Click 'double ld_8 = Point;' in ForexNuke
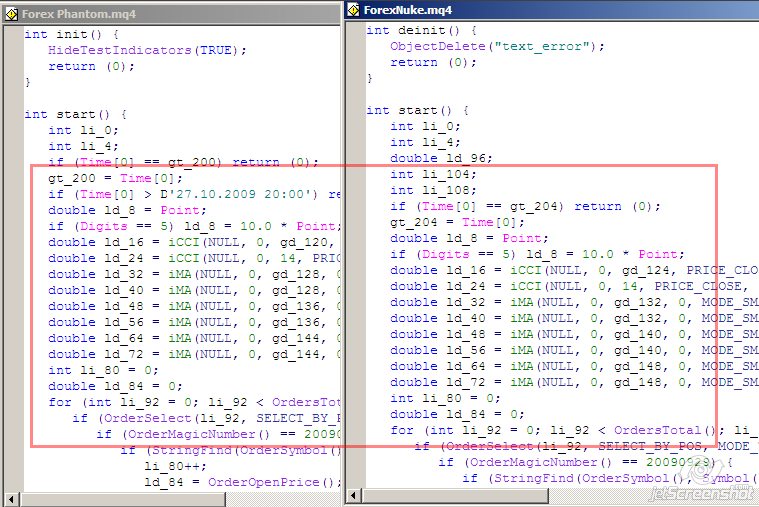The image size is (759, 507). tap(470, 238)
